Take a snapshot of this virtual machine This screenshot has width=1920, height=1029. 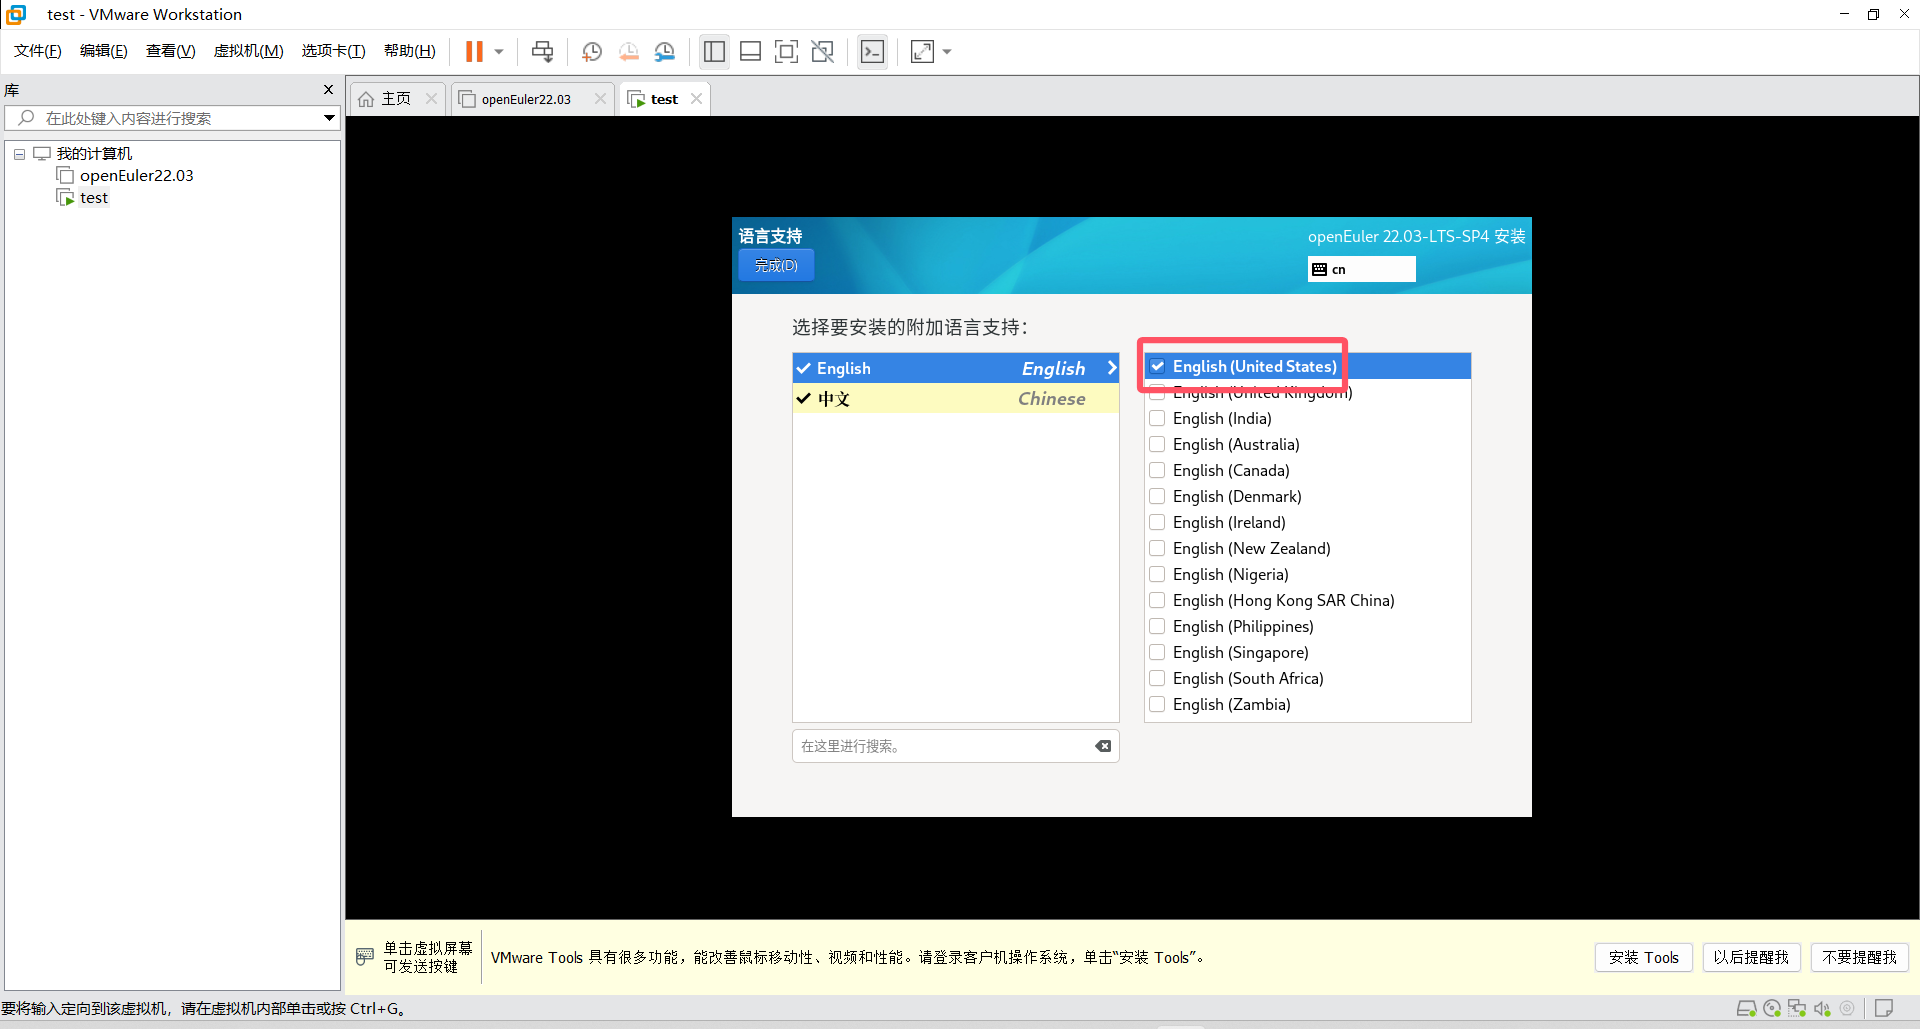click(592, 51)
